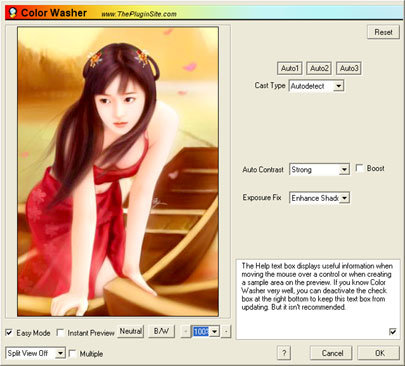Click the preview image of the girl

point(118,172)
